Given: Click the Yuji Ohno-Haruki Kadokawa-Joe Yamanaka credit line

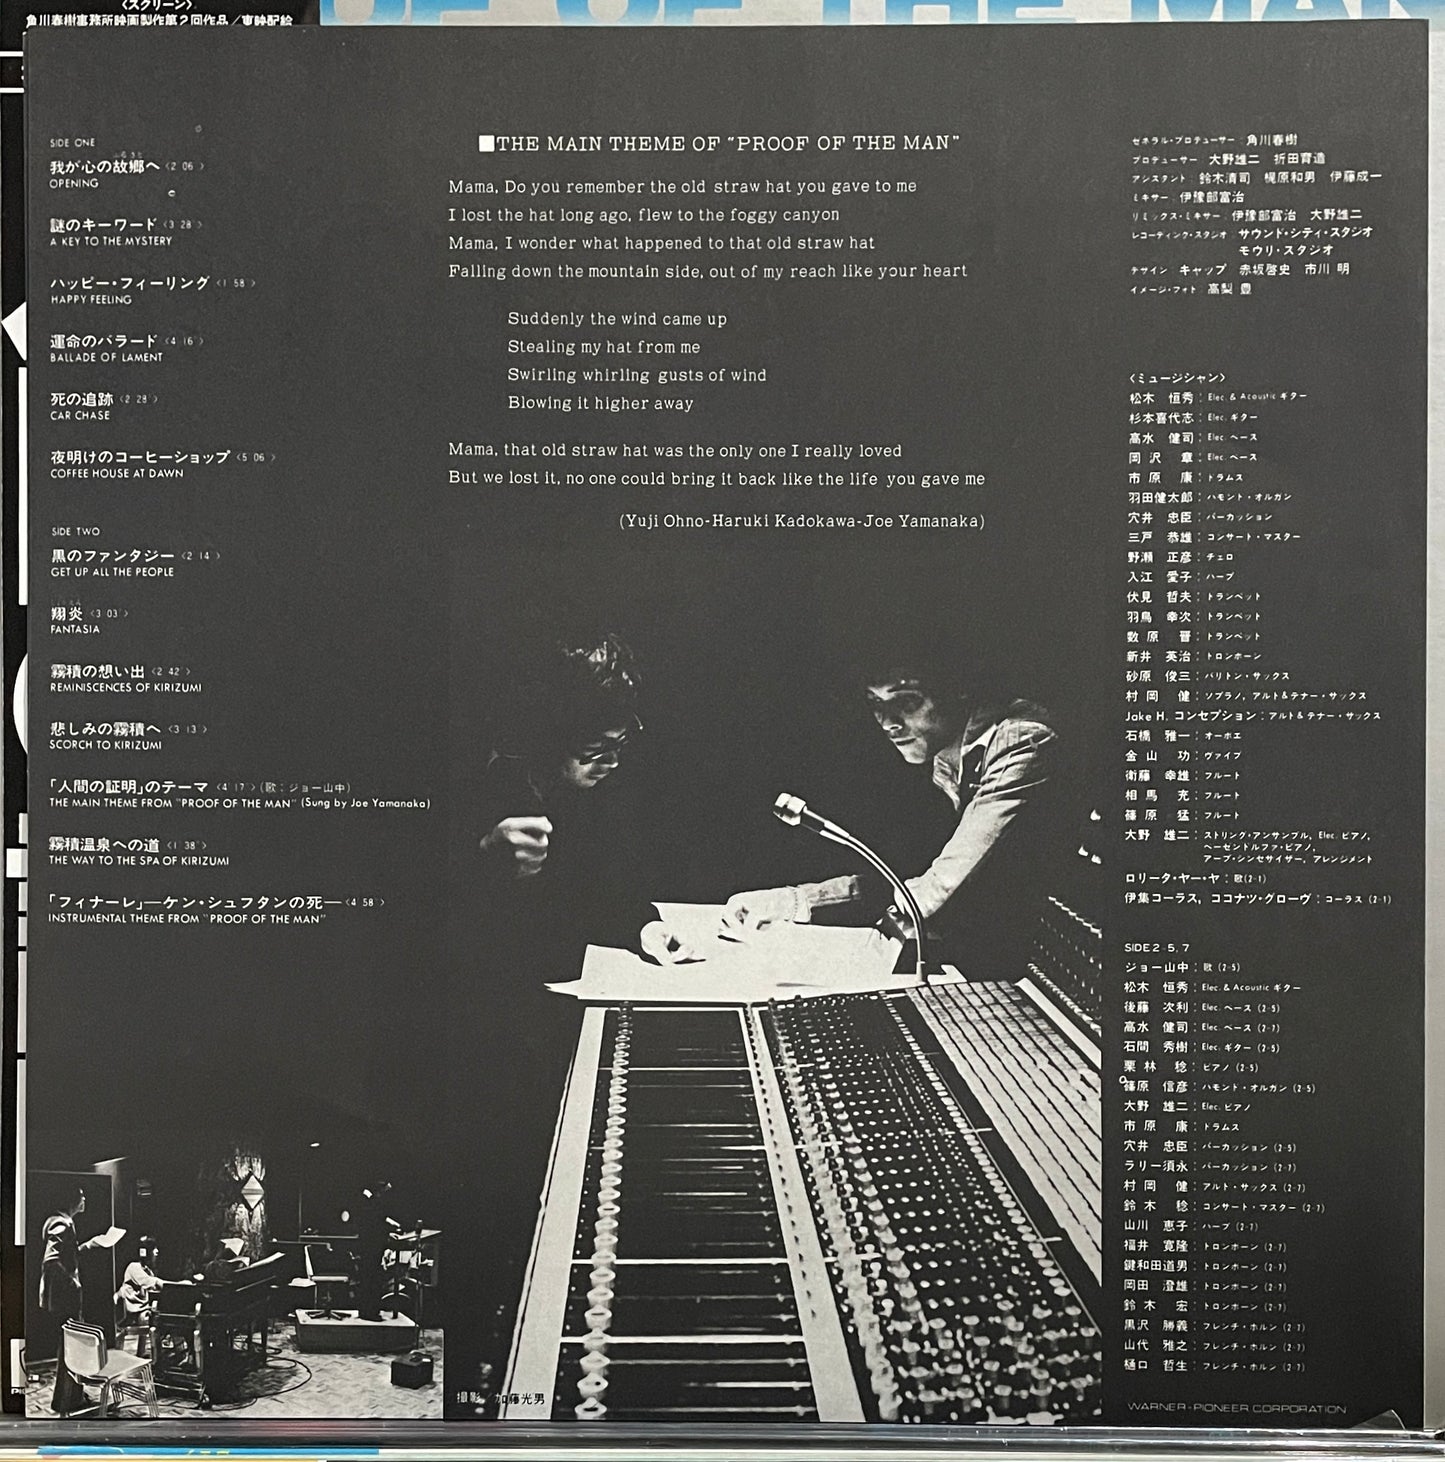Looking at the screenshot, I should point(802,521).
